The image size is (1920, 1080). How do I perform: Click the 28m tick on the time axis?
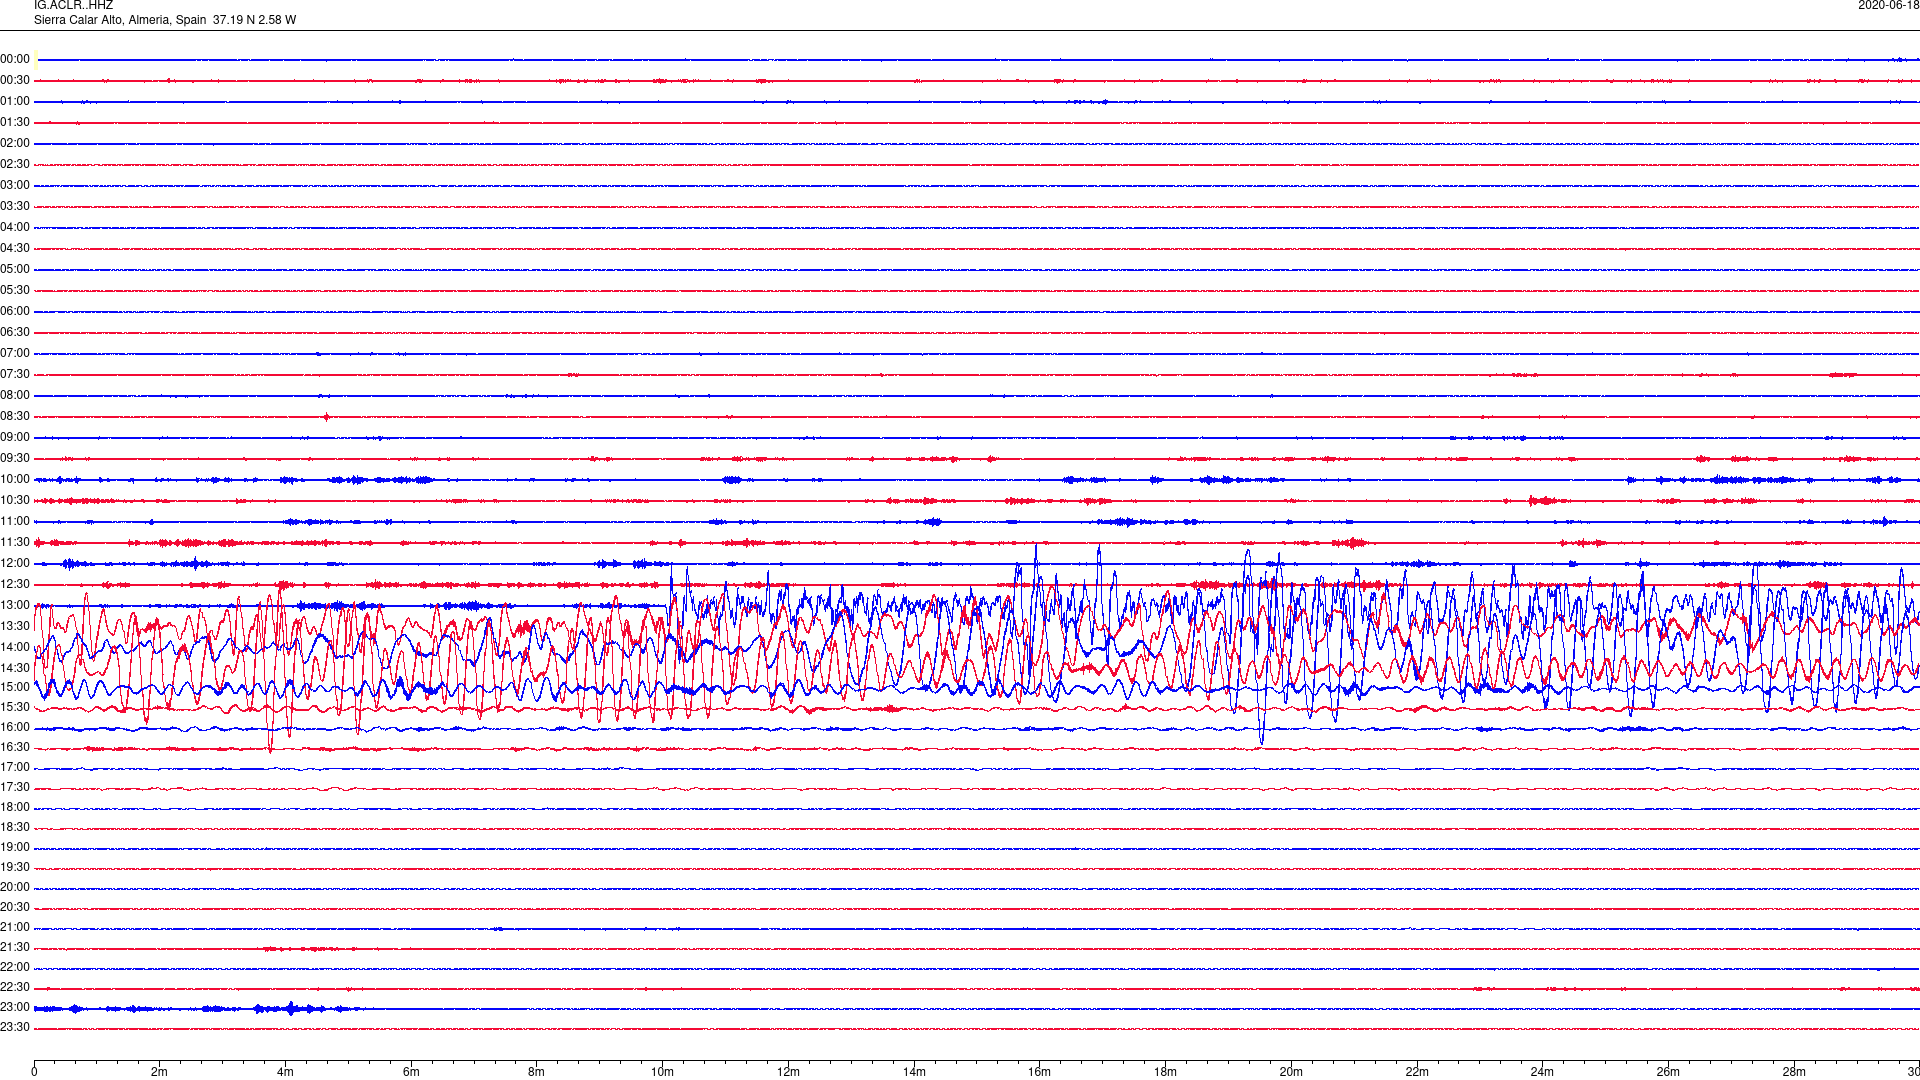[x=1794, y=1072]
